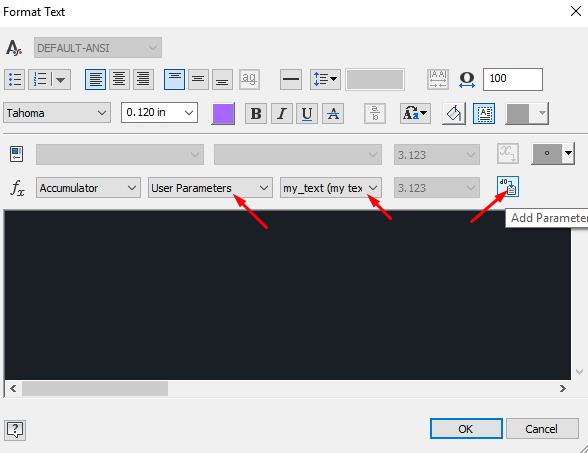Image resolution: width=588 pixels, height=453 pixels.
Task: Click the Add Parameter icon
Action: pyautogui.click(x=508, y=186)
